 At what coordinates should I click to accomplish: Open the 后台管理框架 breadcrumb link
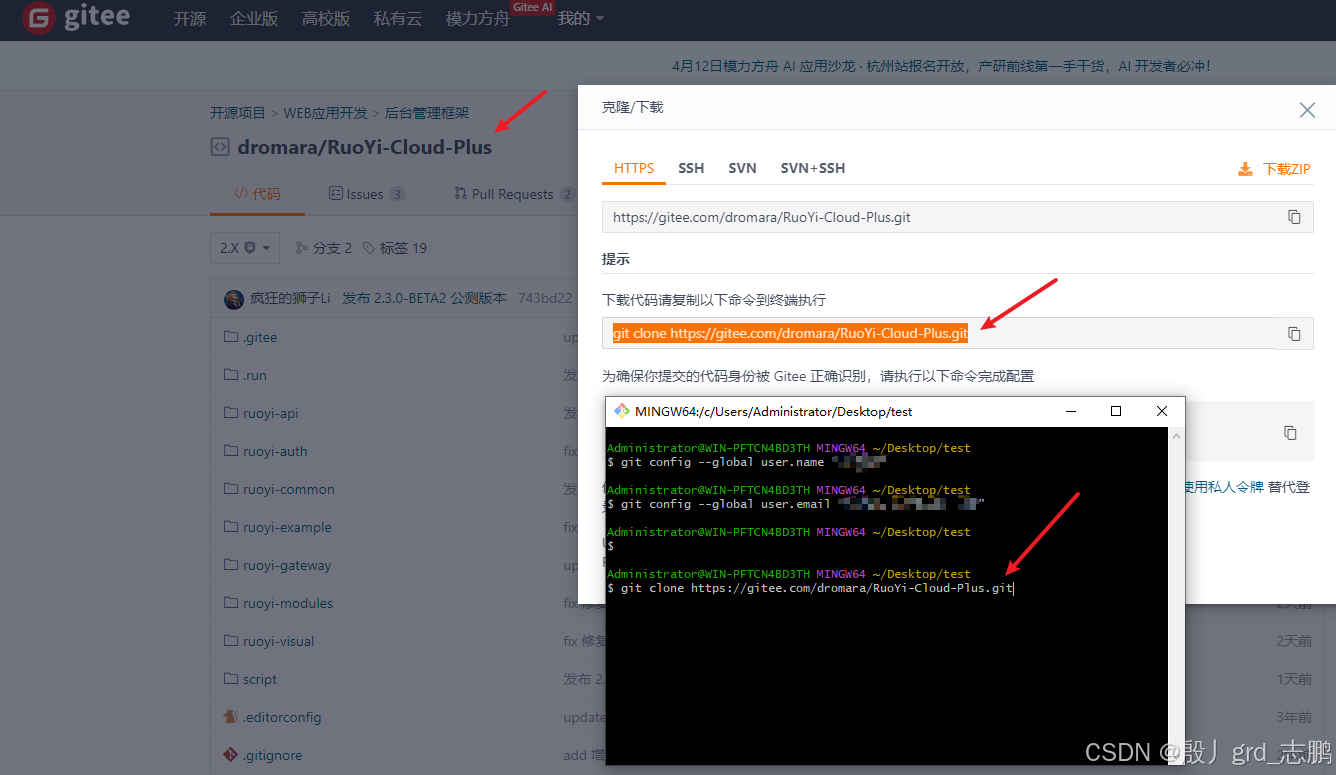pos(427,113)
